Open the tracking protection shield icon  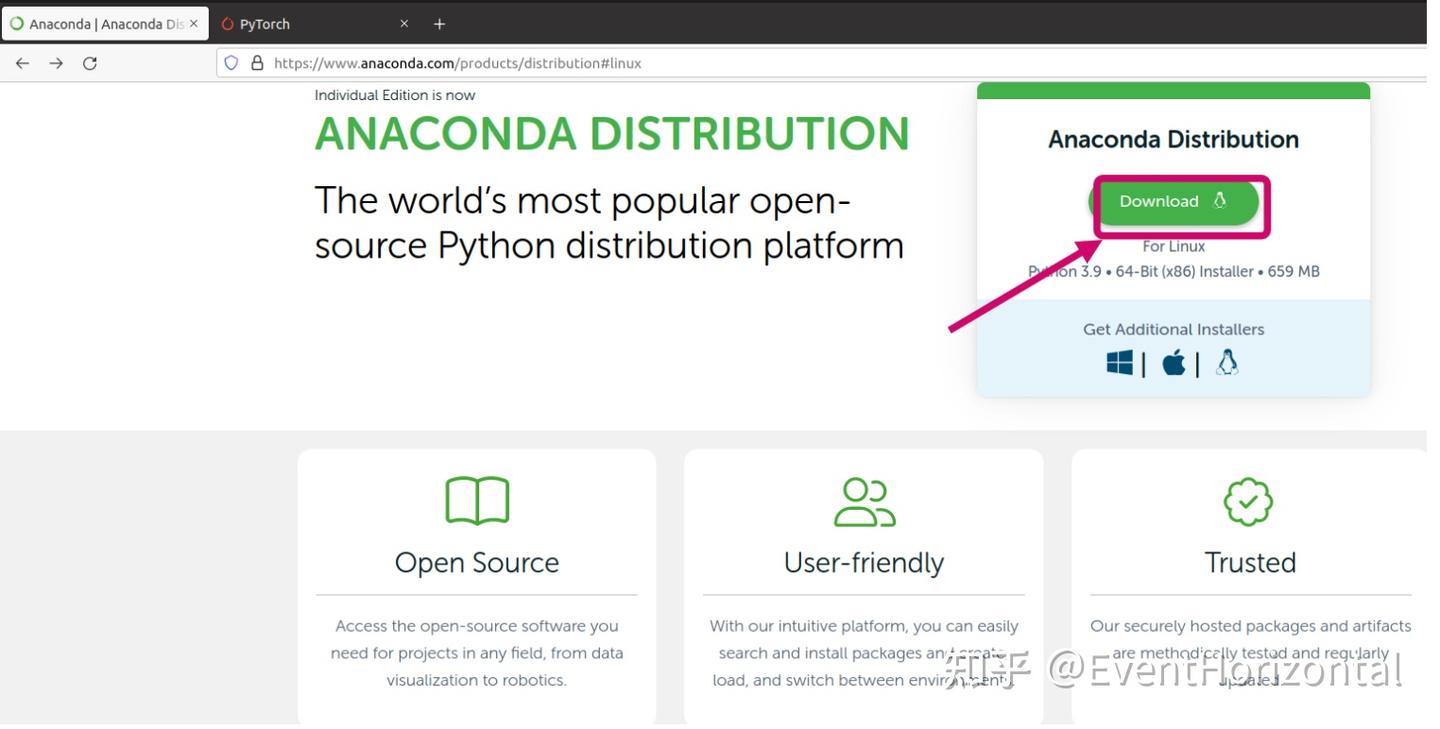pos(231,62)
